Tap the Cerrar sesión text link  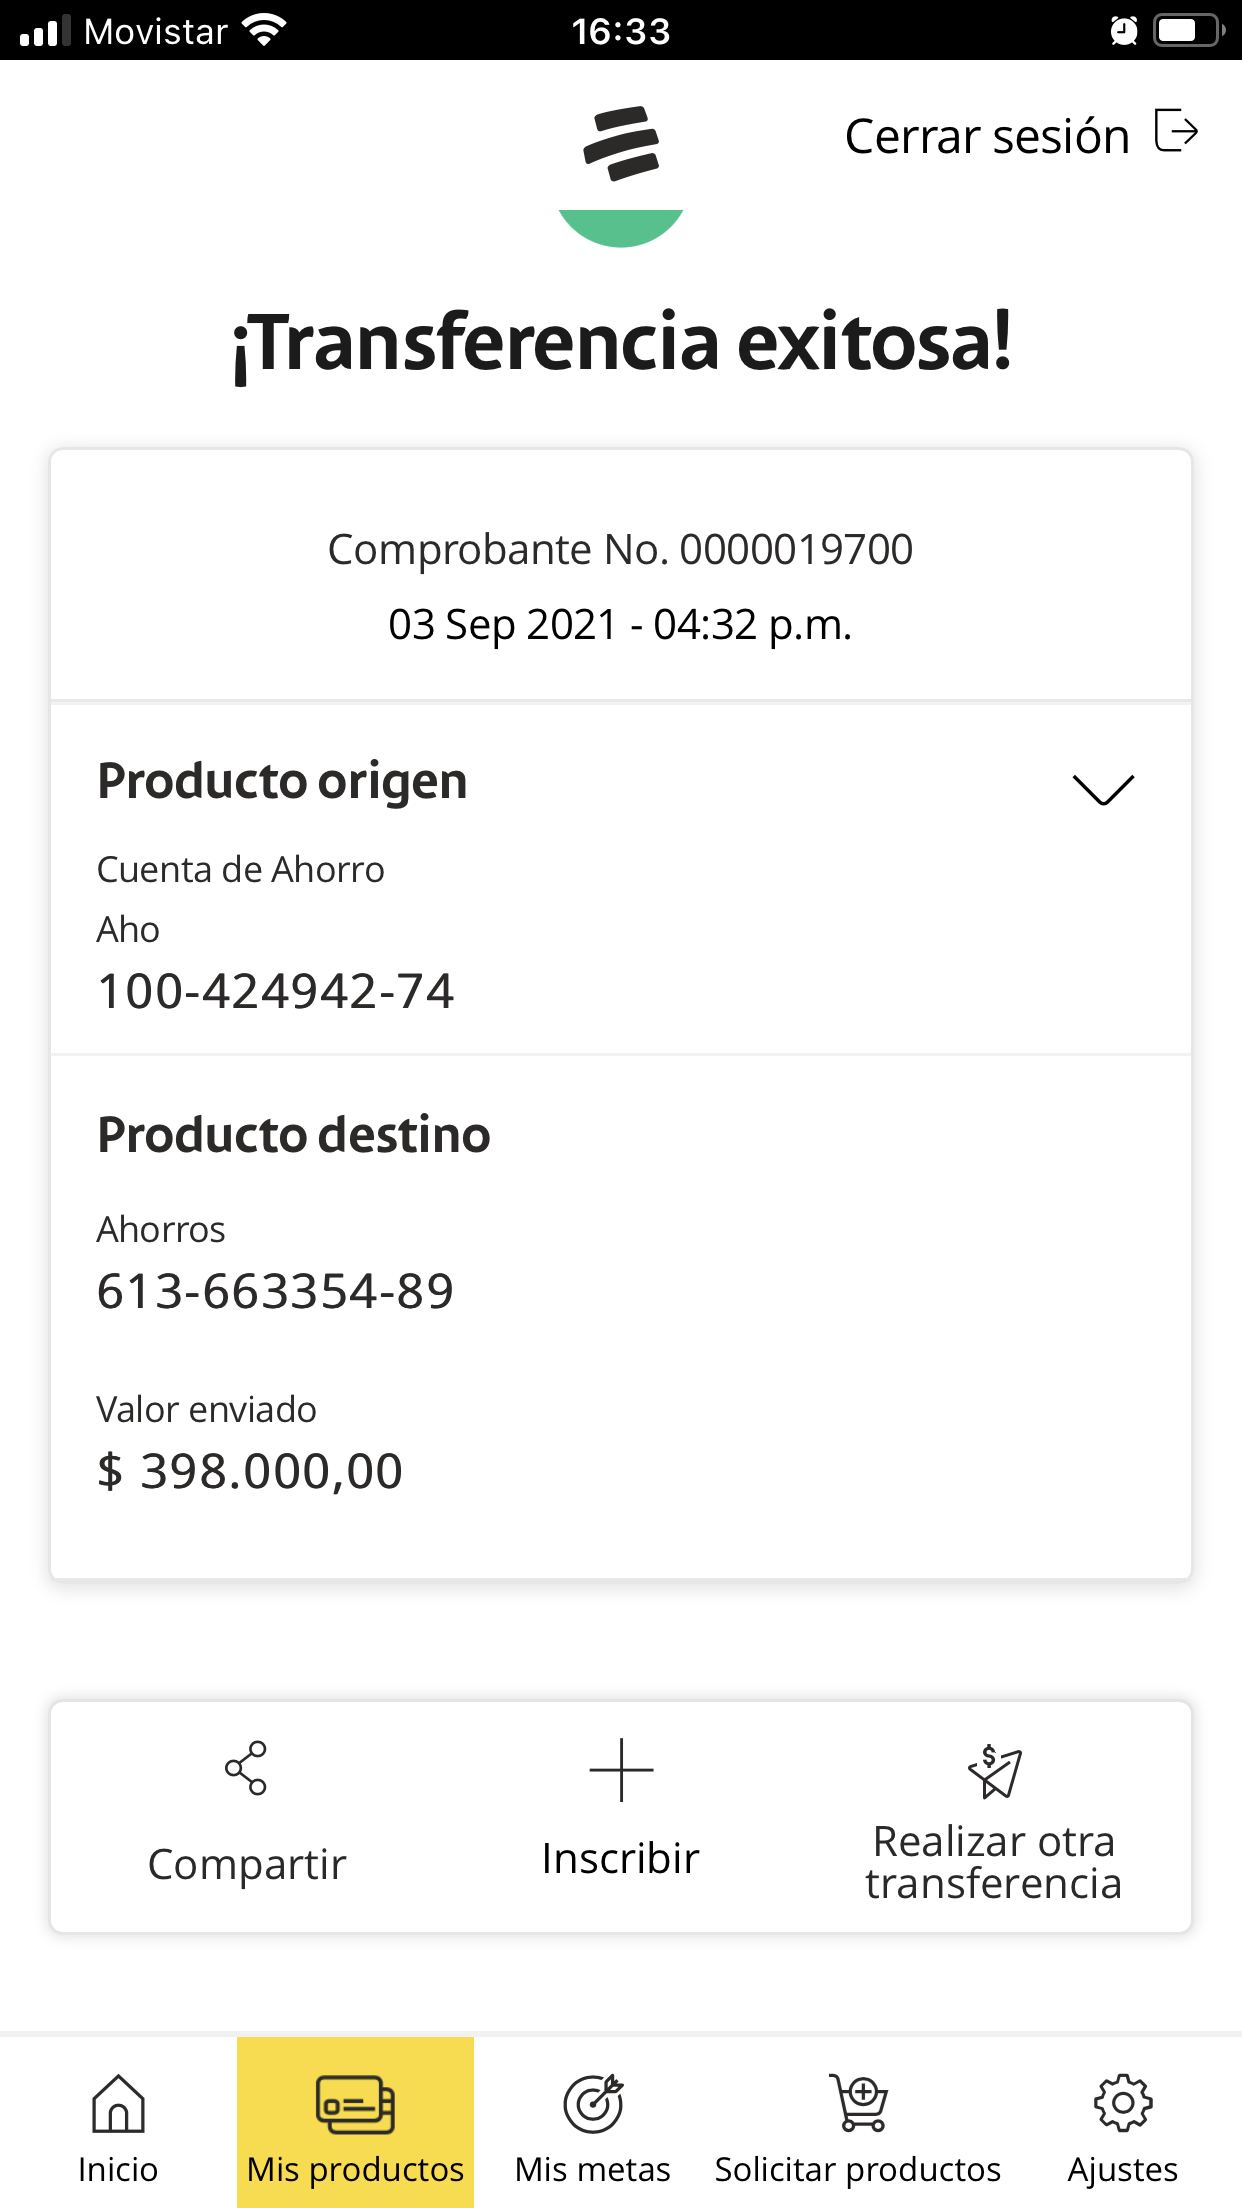click(x=987, y=136)
